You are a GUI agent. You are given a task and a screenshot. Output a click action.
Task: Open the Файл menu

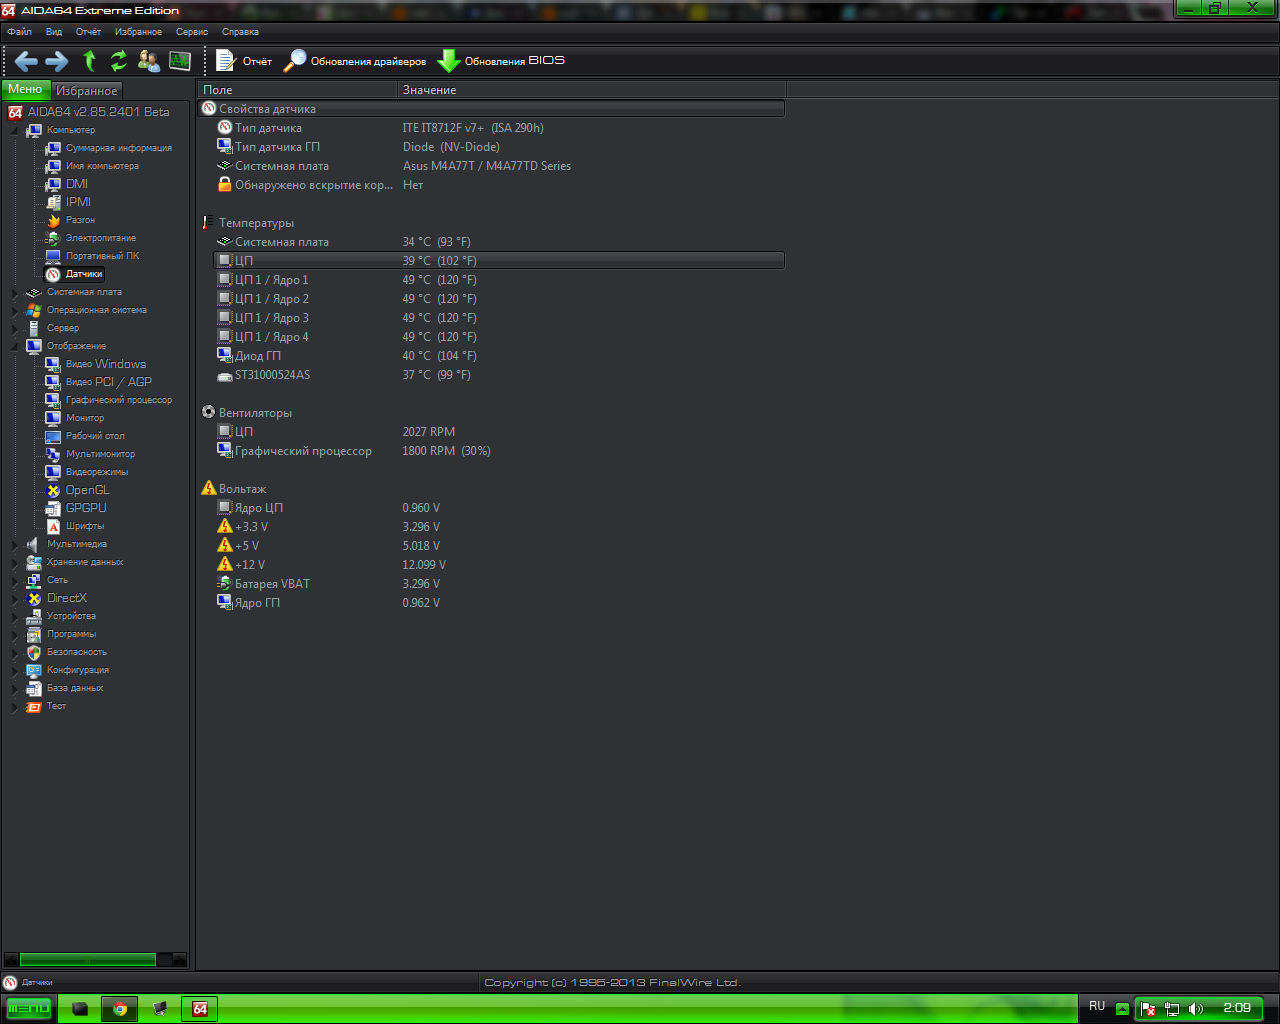click(19, 32)
